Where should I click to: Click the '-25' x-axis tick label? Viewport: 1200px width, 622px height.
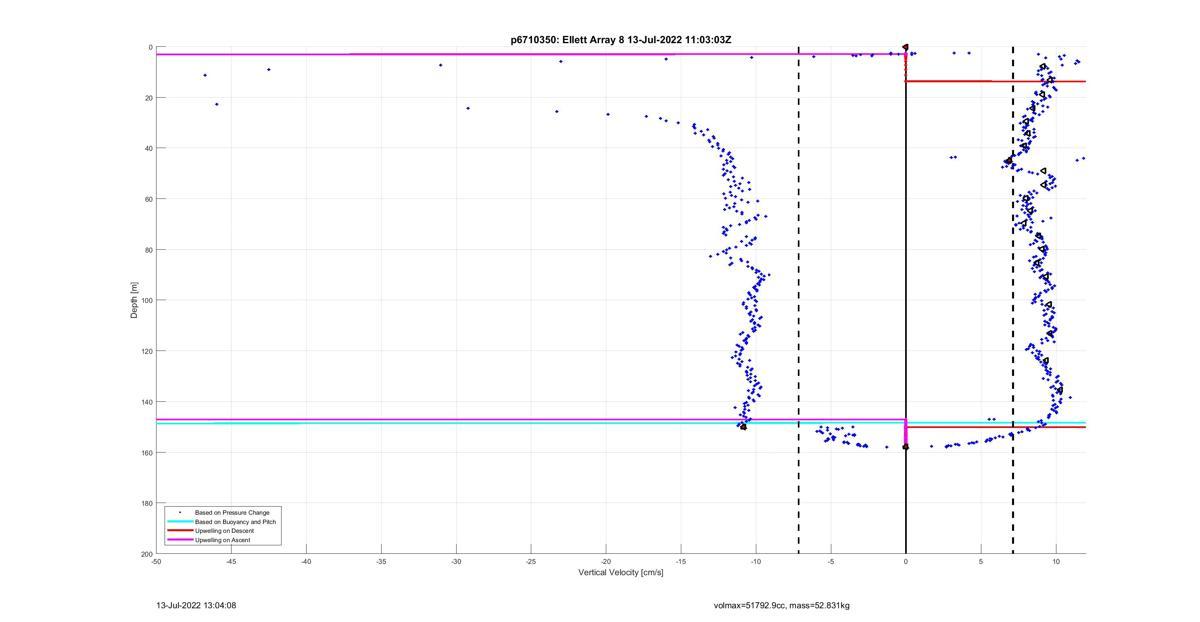[531, 561]
